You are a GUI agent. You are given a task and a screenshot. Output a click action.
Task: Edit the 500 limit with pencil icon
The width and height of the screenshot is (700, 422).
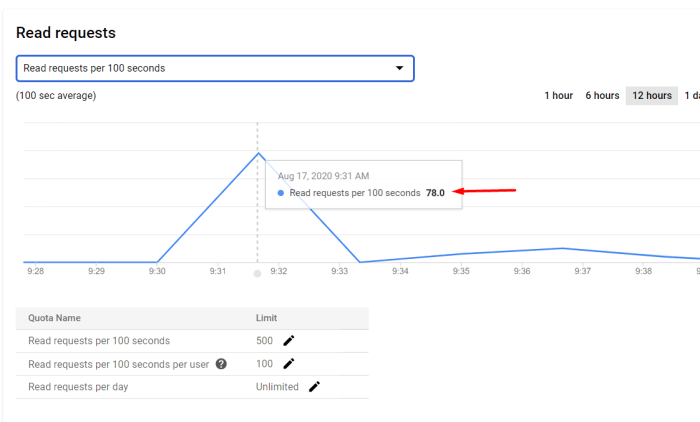[x=289, y=341]
